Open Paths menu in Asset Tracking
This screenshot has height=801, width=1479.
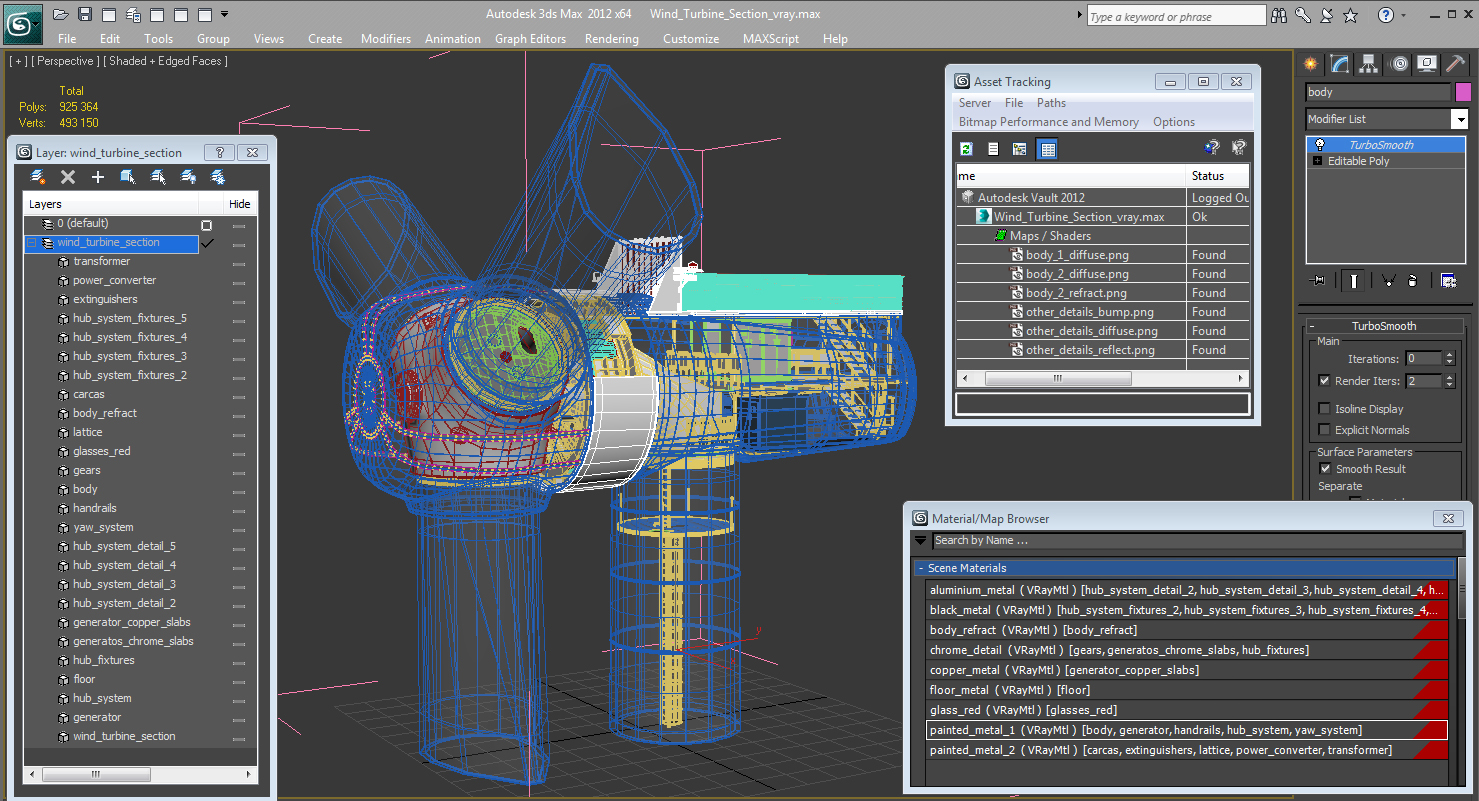pyautogui.click(x=1051, y=103)
